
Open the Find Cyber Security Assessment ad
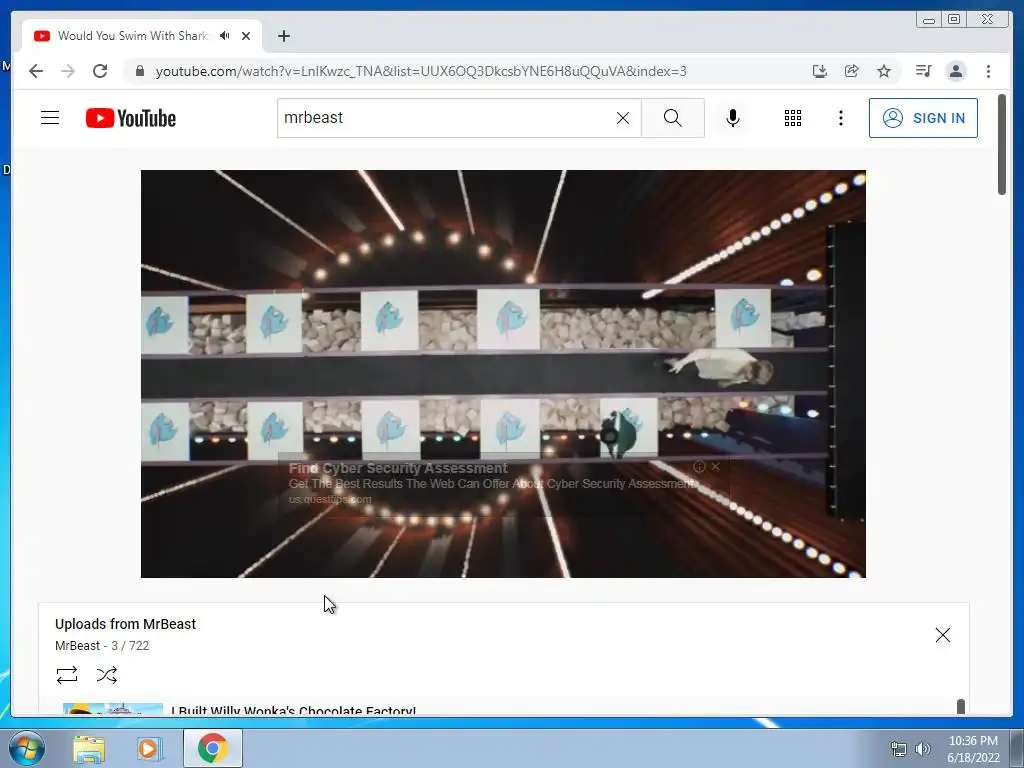click(398, 468)
